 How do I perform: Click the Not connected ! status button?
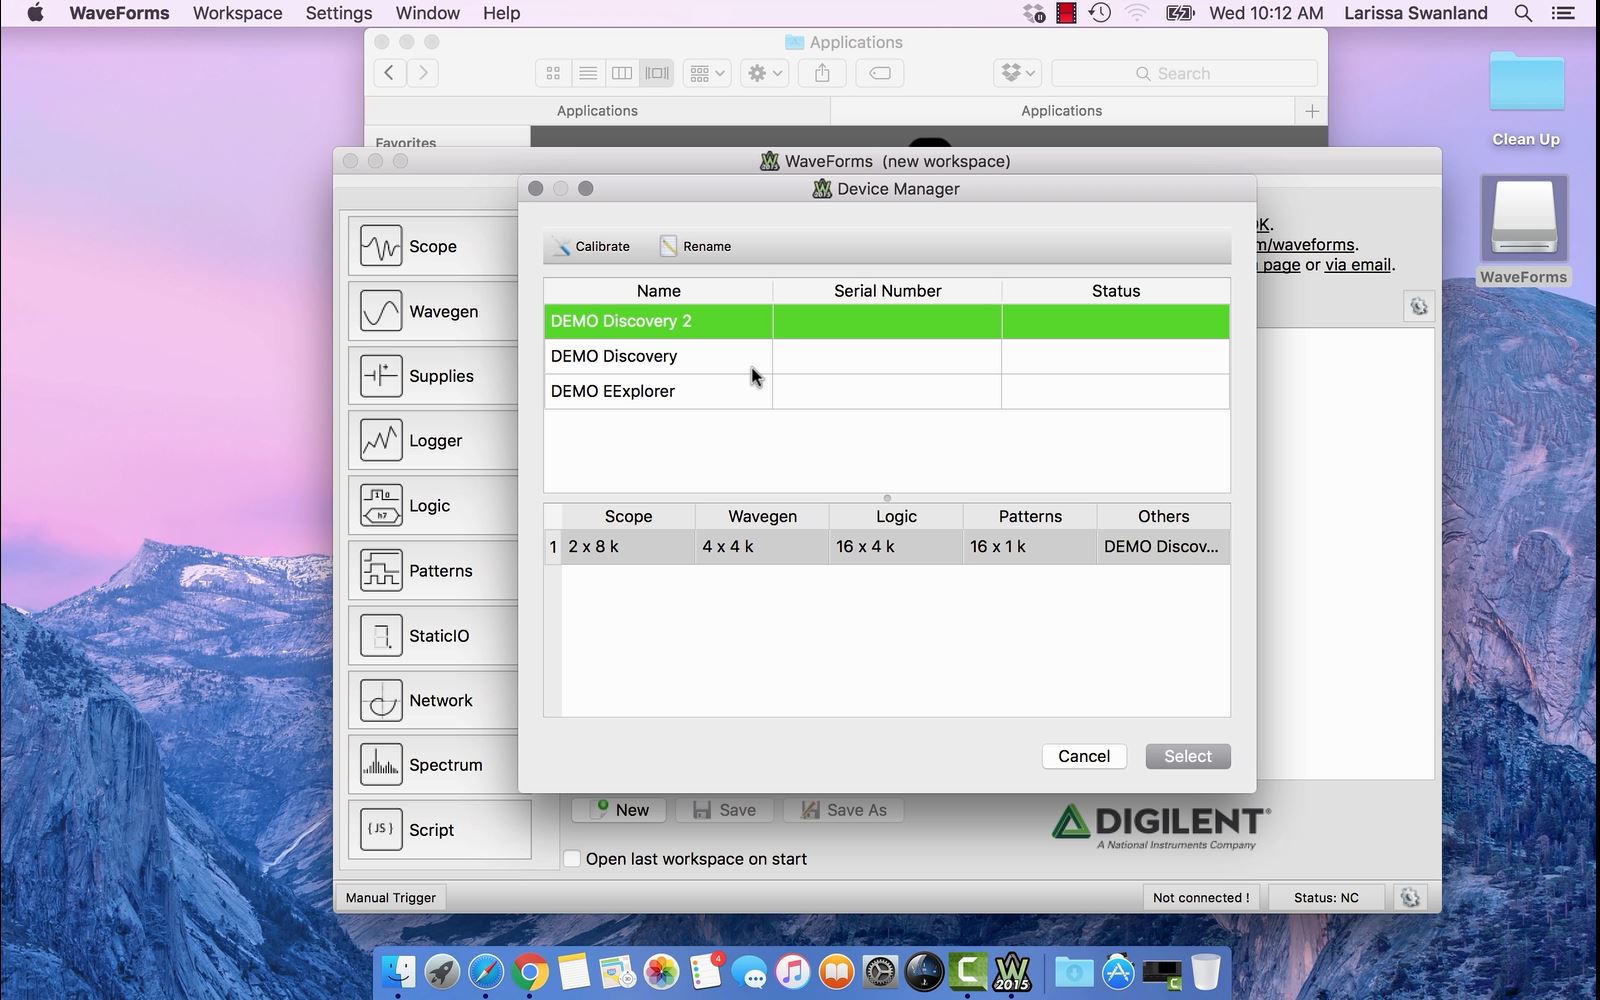click(x=1201, y=897)
